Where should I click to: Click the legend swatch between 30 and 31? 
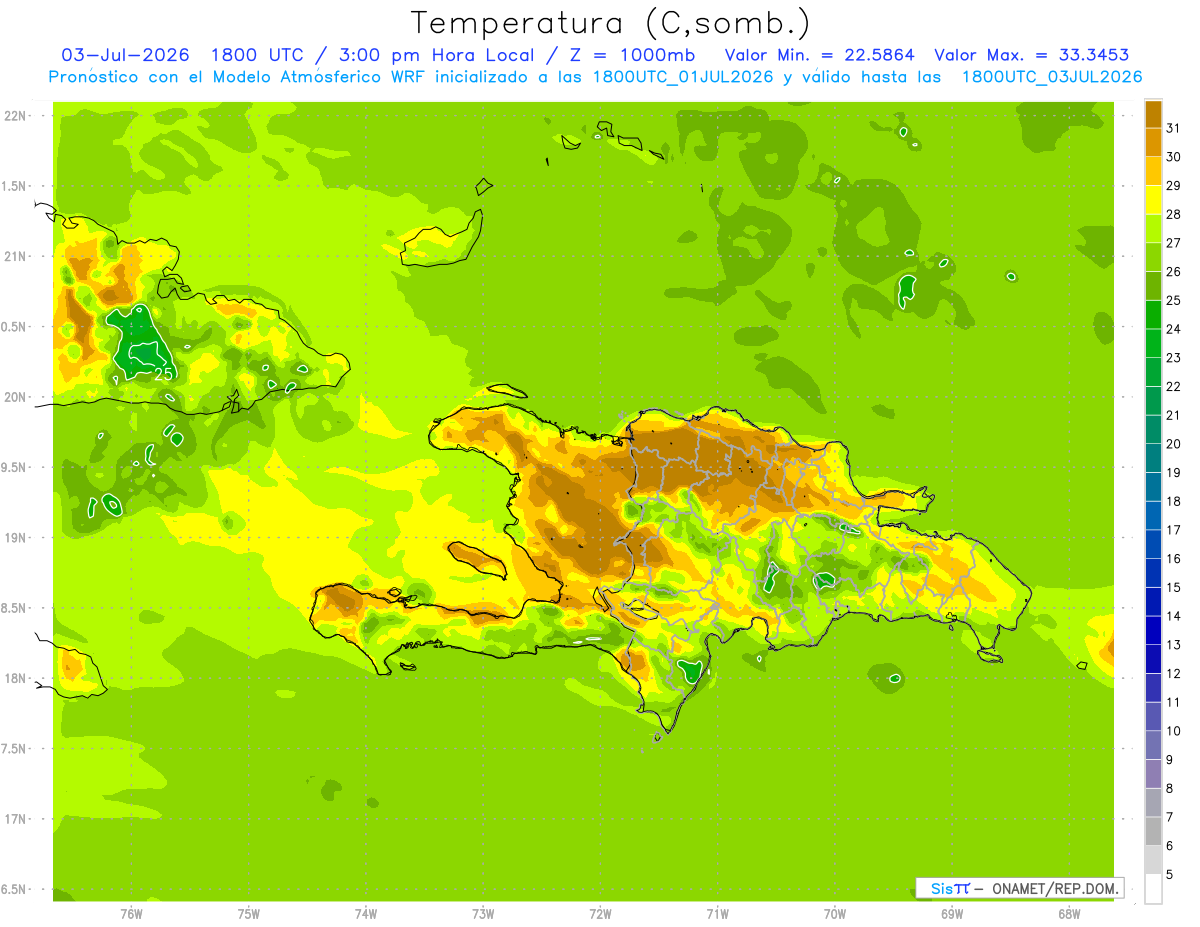[x=1153, y=142]
